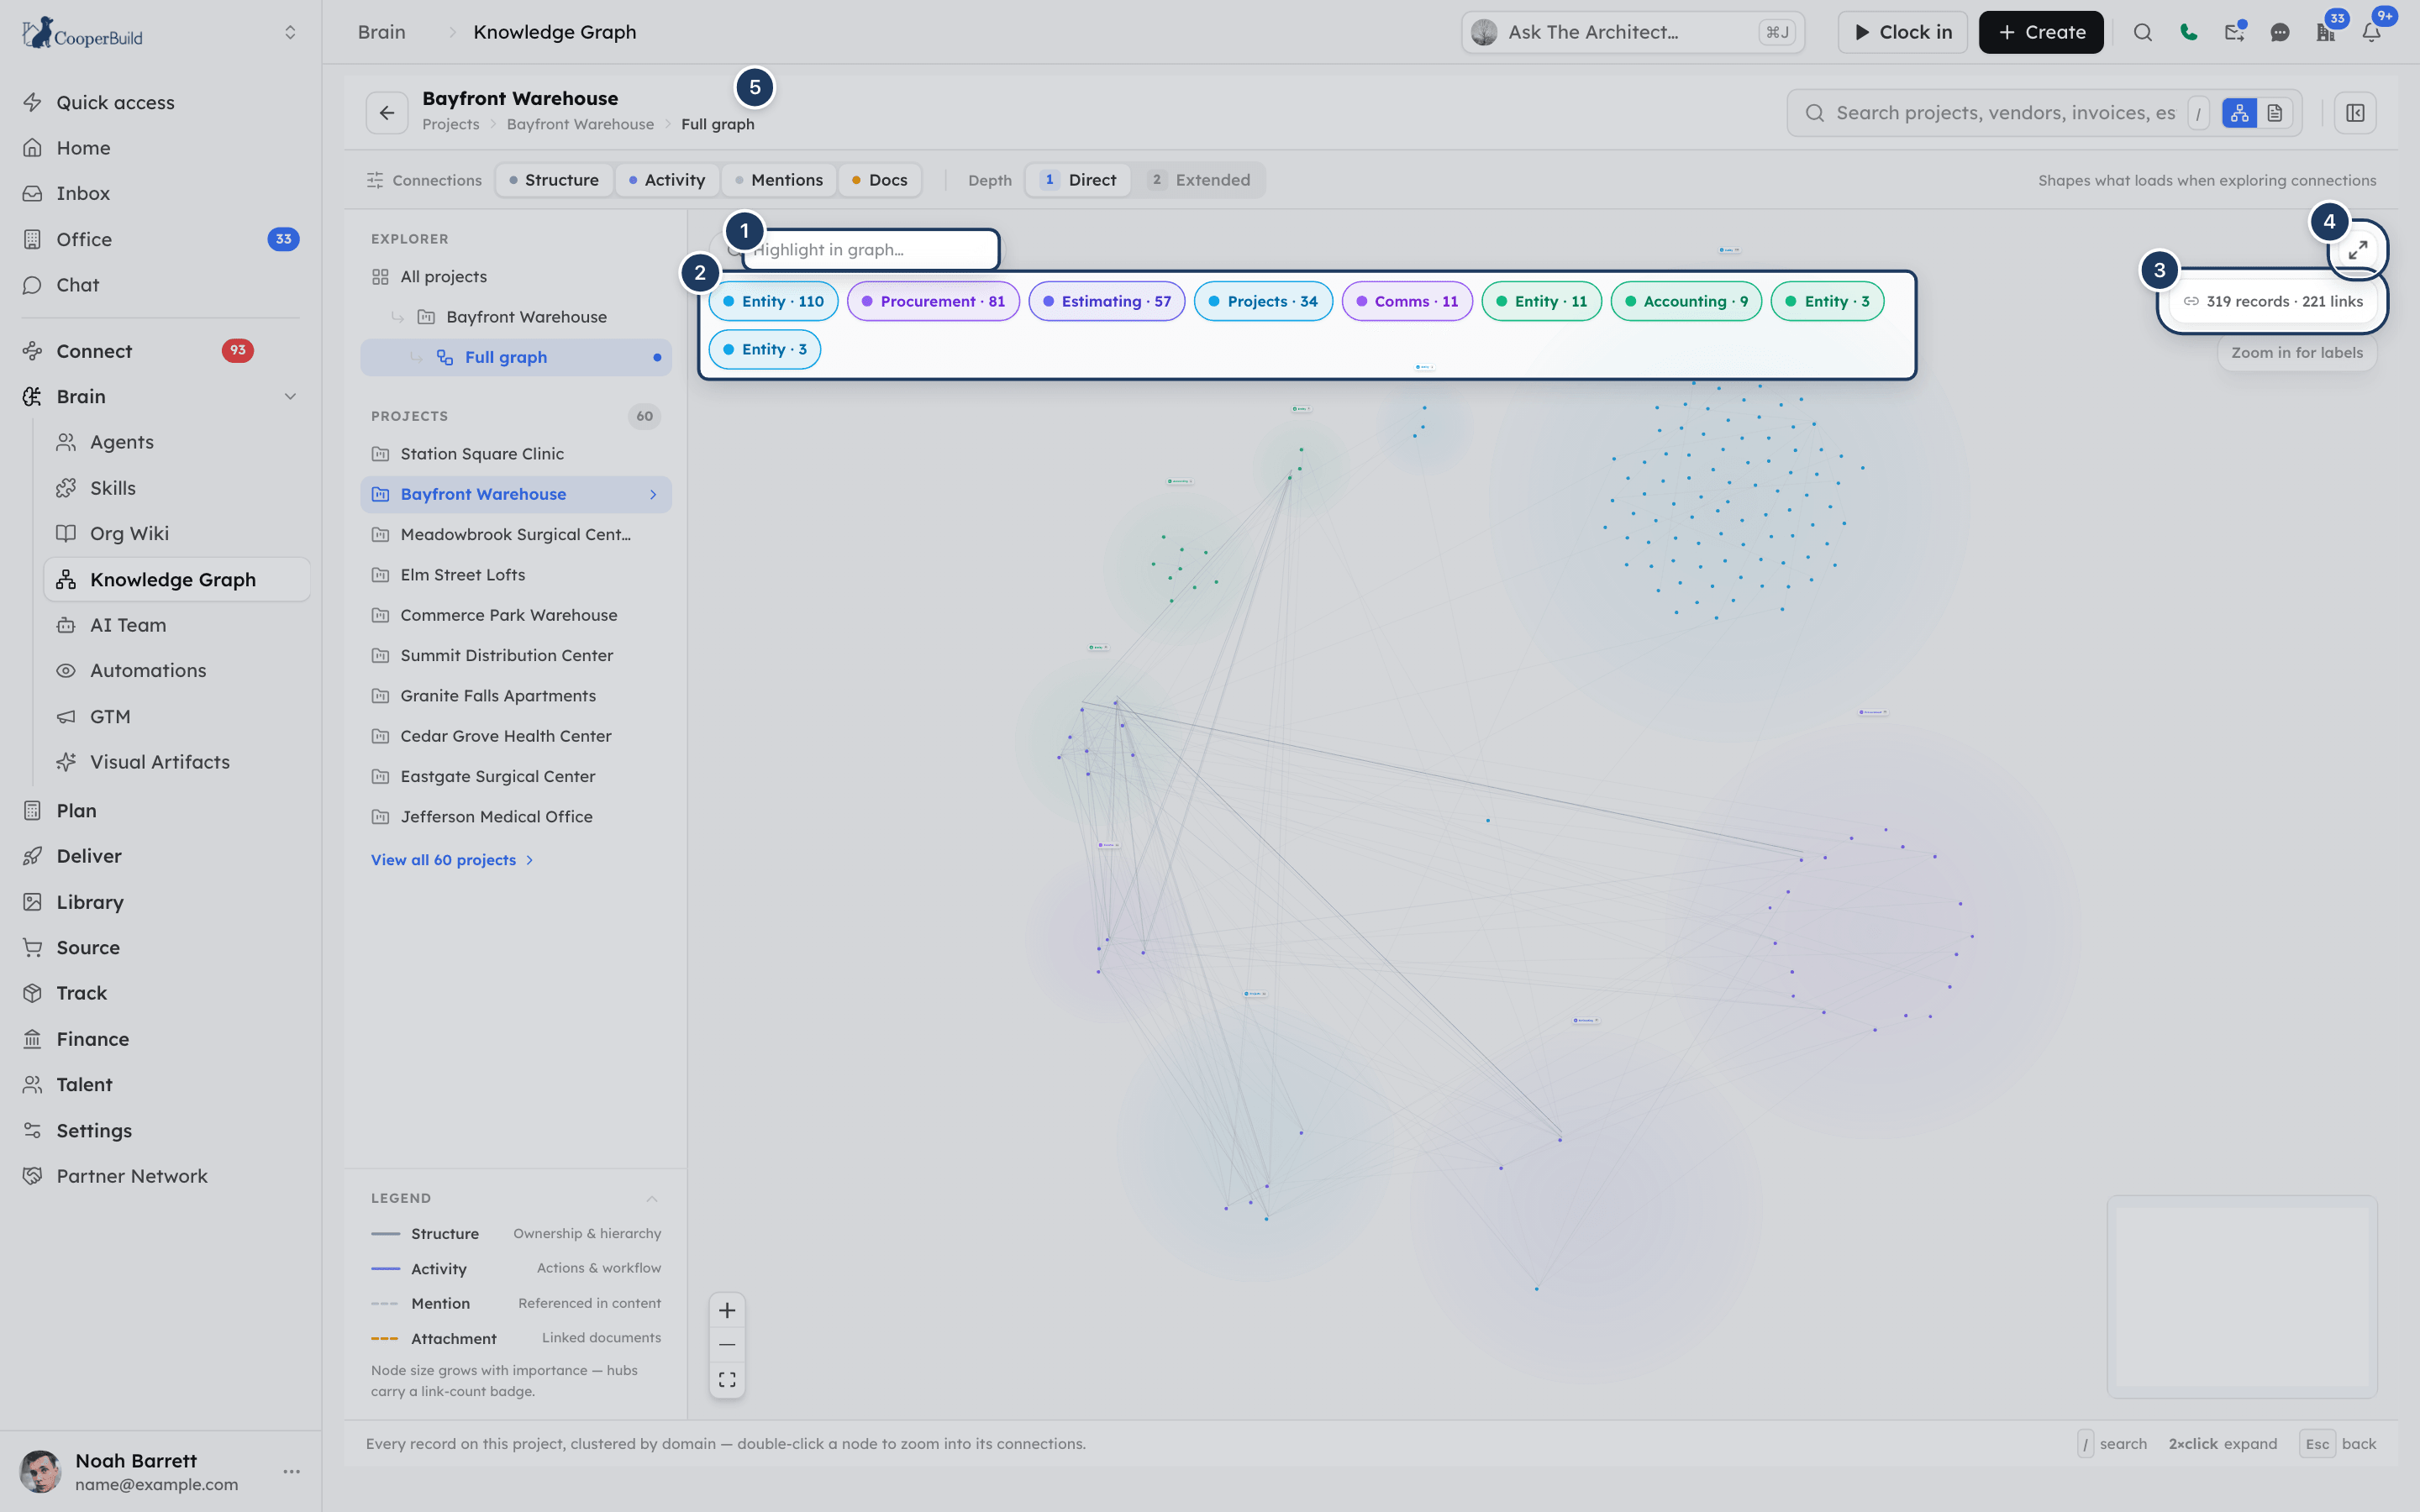The height and width of the screenshot is (1512, 2420).
Task: Collapse the Legend panel
Action: [x=651, y=1198]
